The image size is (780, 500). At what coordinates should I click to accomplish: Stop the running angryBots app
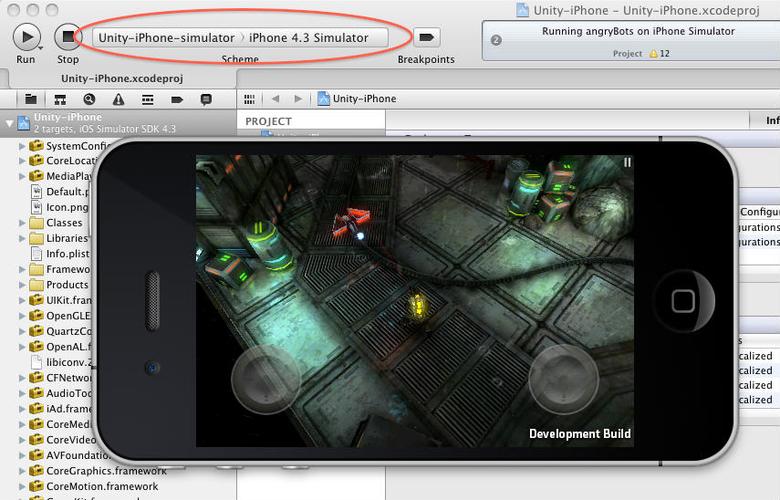68,37
